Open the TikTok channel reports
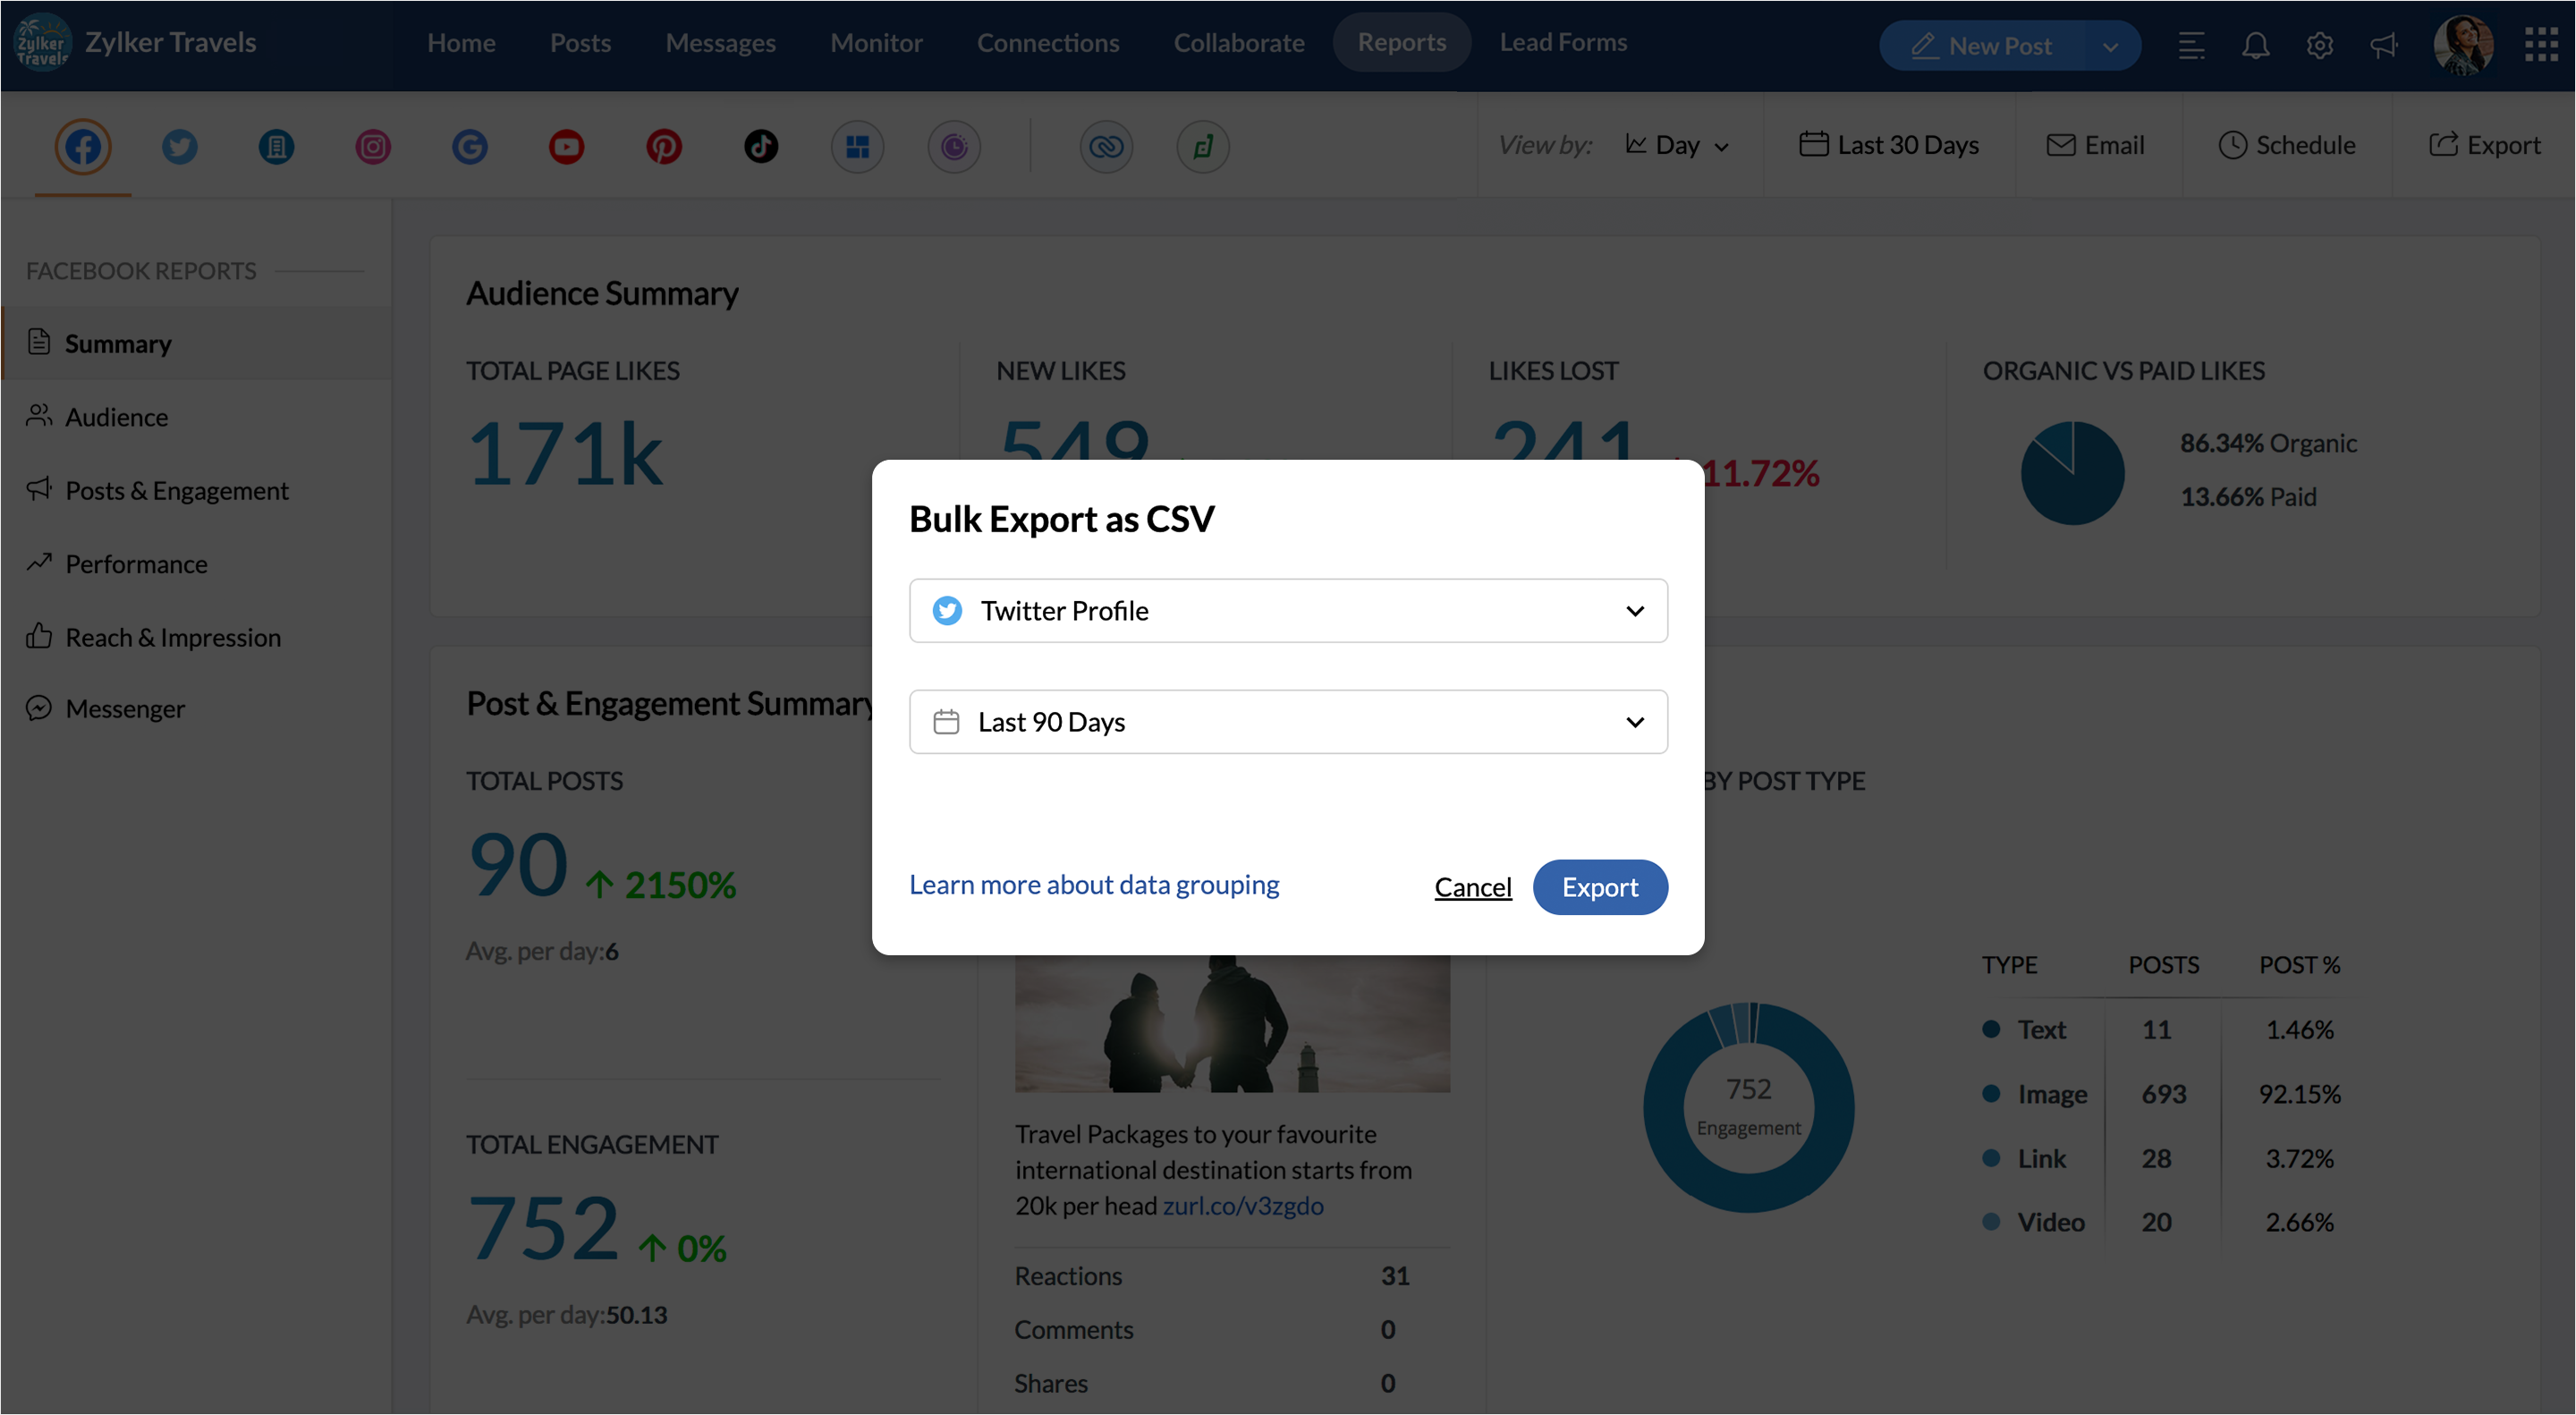The image size is (2576, 1415). pos(761,147)
